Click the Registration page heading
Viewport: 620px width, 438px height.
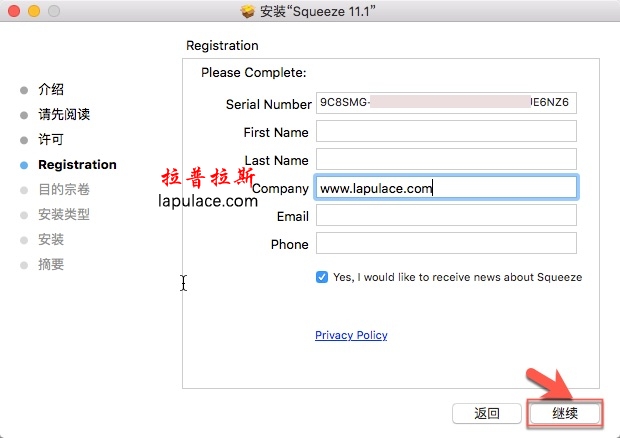(222, 46)
